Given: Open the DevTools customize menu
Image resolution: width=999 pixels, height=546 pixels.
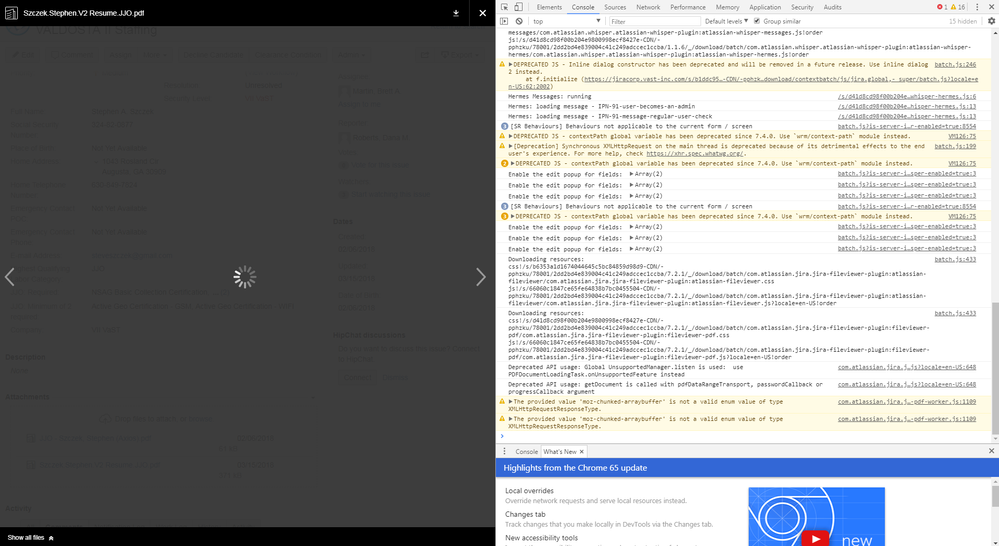Looking at the screenshot, I should point(977,7).
